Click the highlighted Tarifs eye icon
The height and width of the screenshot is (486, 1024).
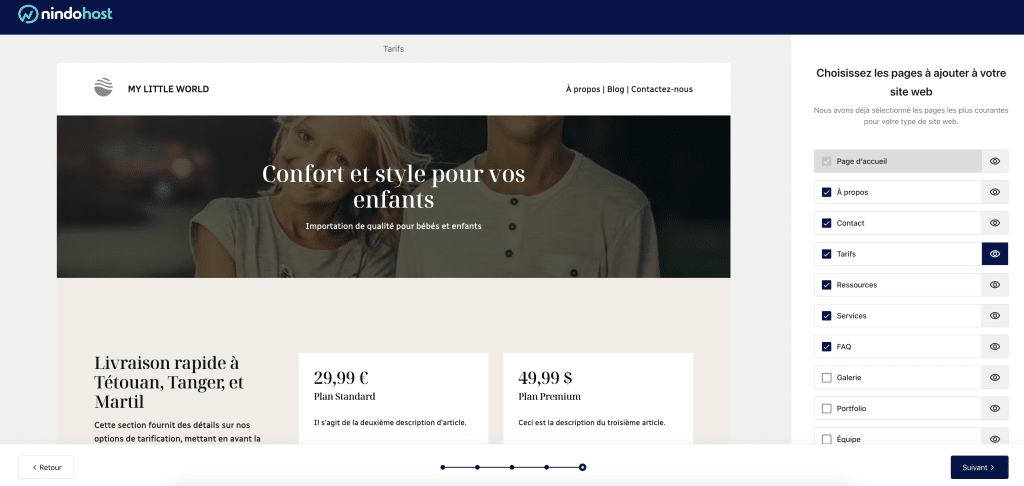pyautogui.click(x=994, y=254)
